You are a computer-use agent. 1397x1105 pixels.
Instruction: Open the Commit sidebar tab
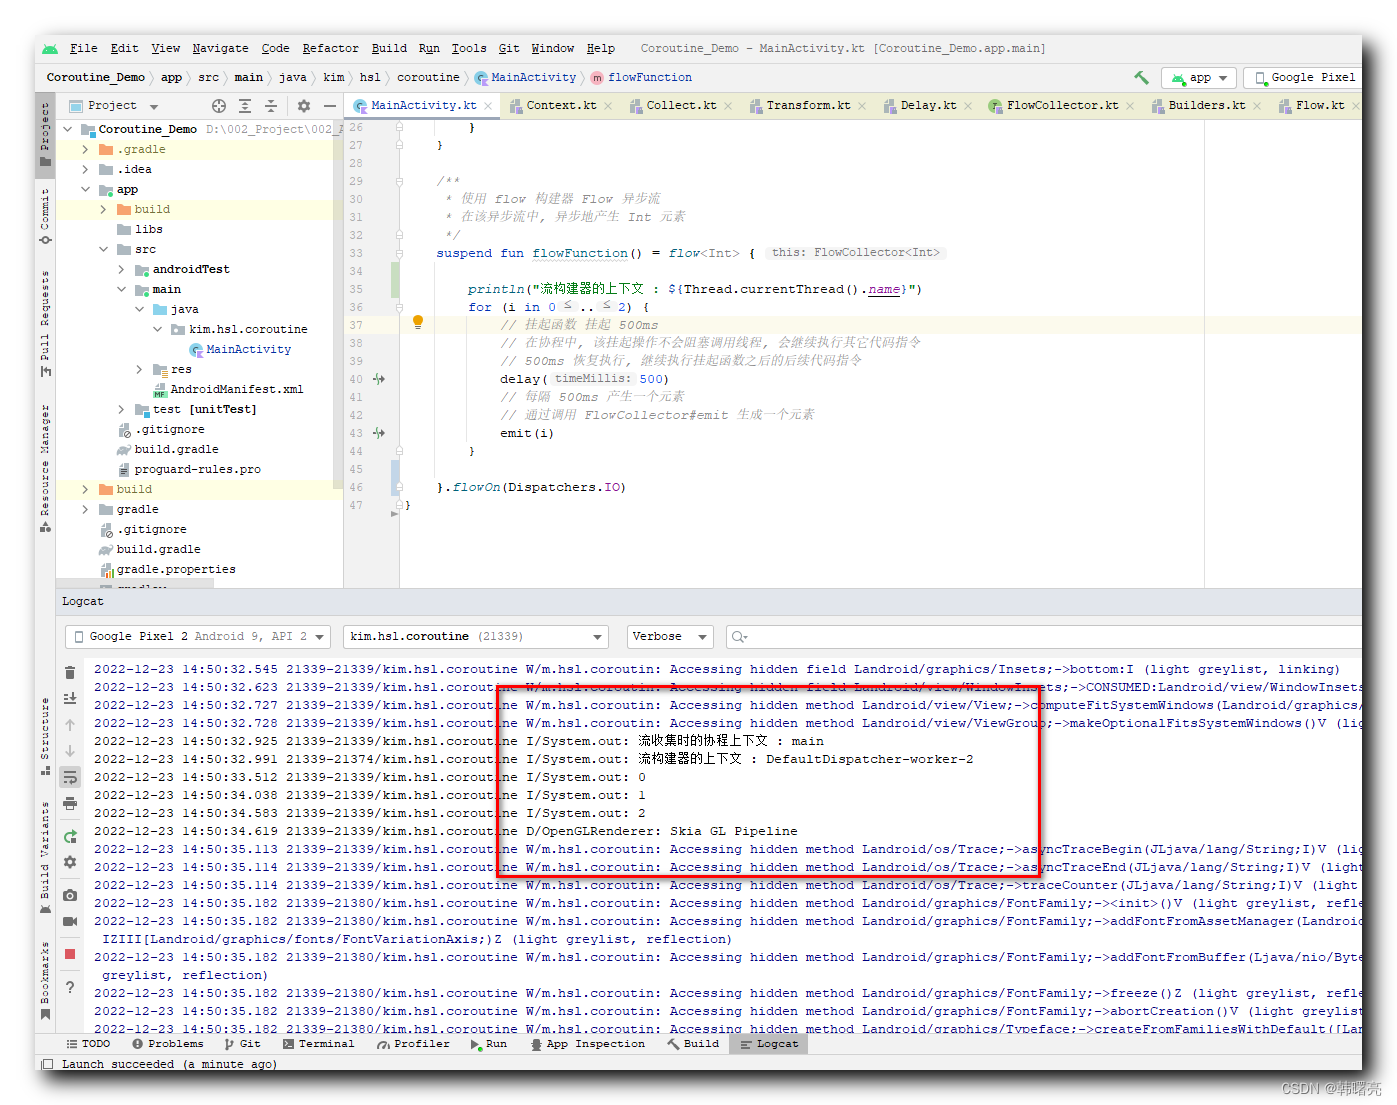pyautogui.click(x=45, y=216)
